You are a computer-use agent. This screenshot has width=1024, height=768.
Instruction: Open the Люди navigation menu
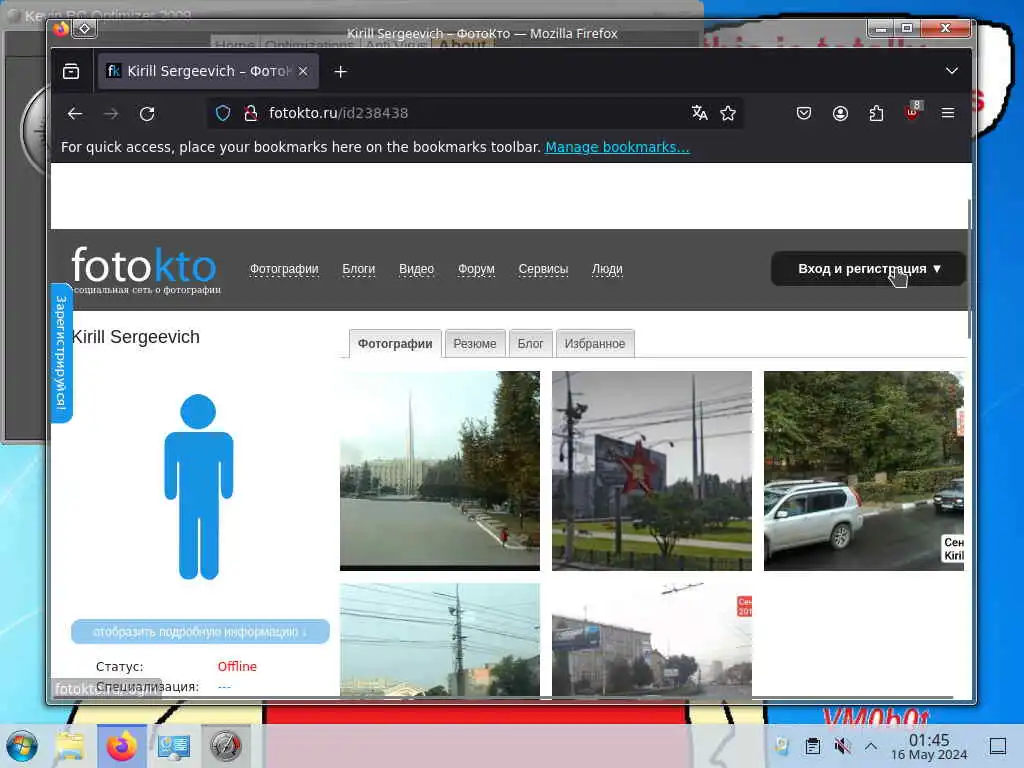click(607, 269)
